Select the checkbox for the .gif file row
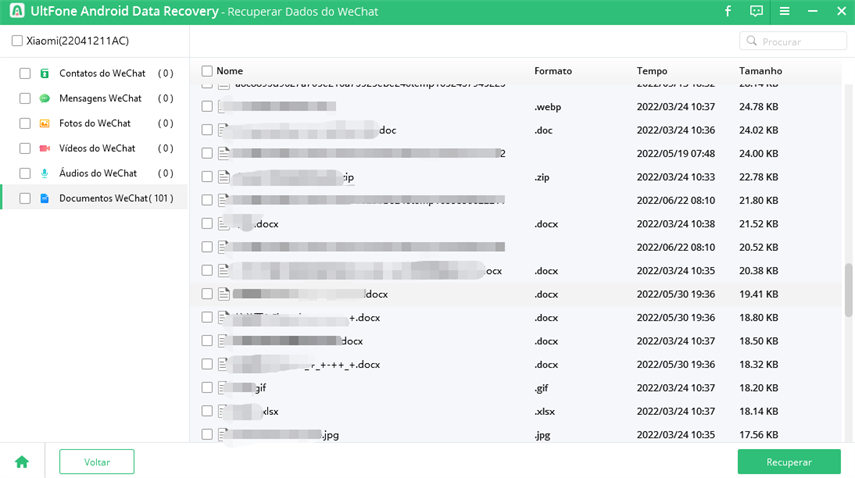Viewport: 855px width, 478px height. (x=207, y=387)
